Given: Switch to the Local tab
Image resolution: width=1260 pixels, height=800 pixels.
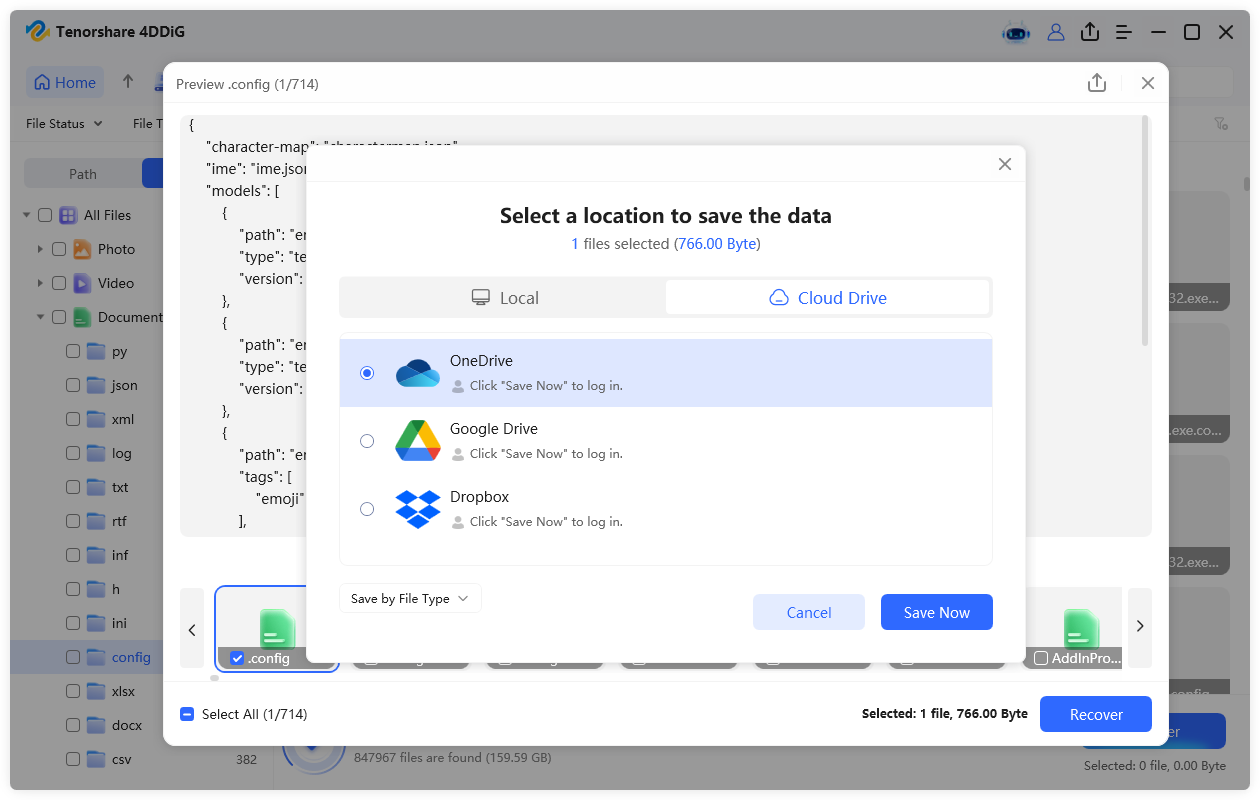Looking at the screenshot, I should point(504,297).
